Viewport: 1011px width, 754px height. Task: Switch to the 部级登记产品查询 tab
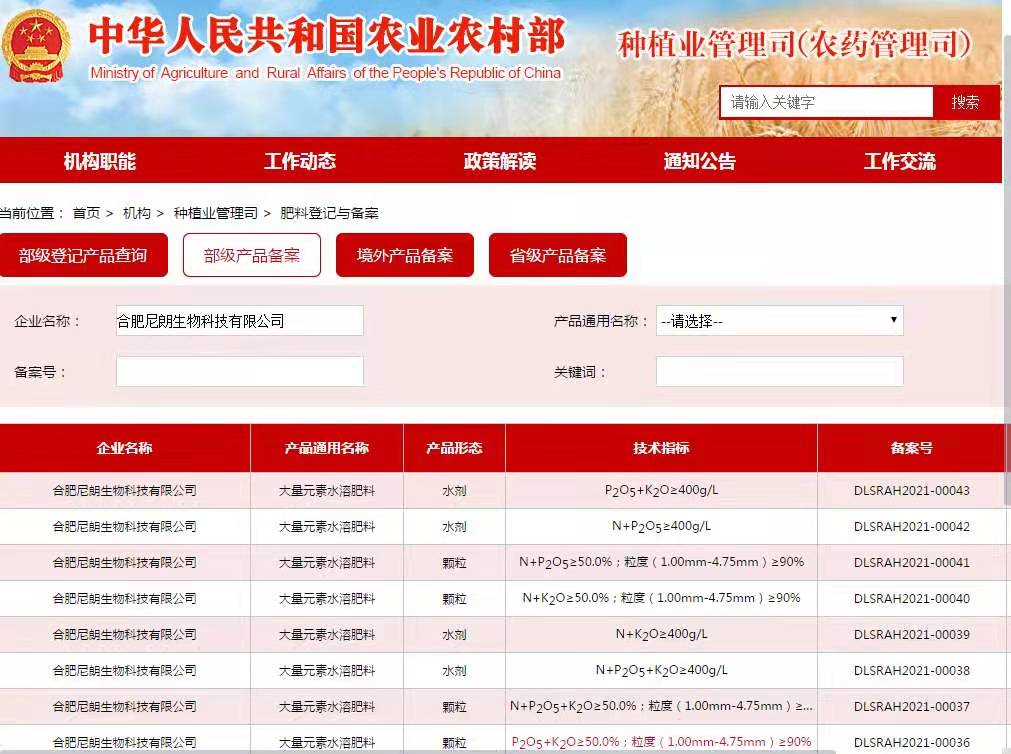click(x=83, y=255)
